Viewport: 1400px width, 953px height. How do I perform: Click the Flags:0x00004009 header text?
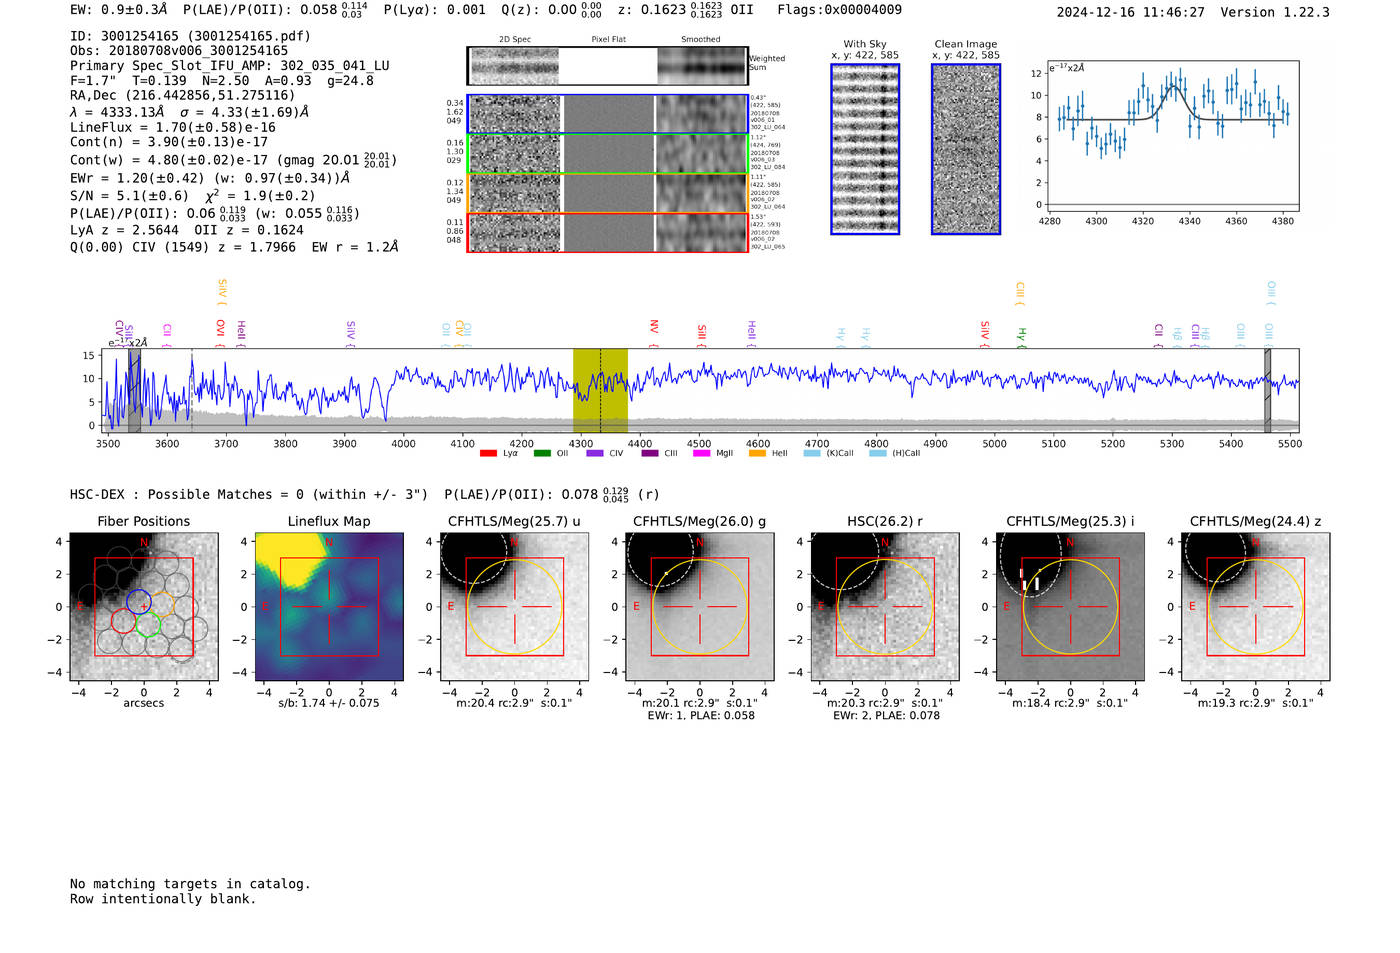pyautogui.click(x=839, y=10)
